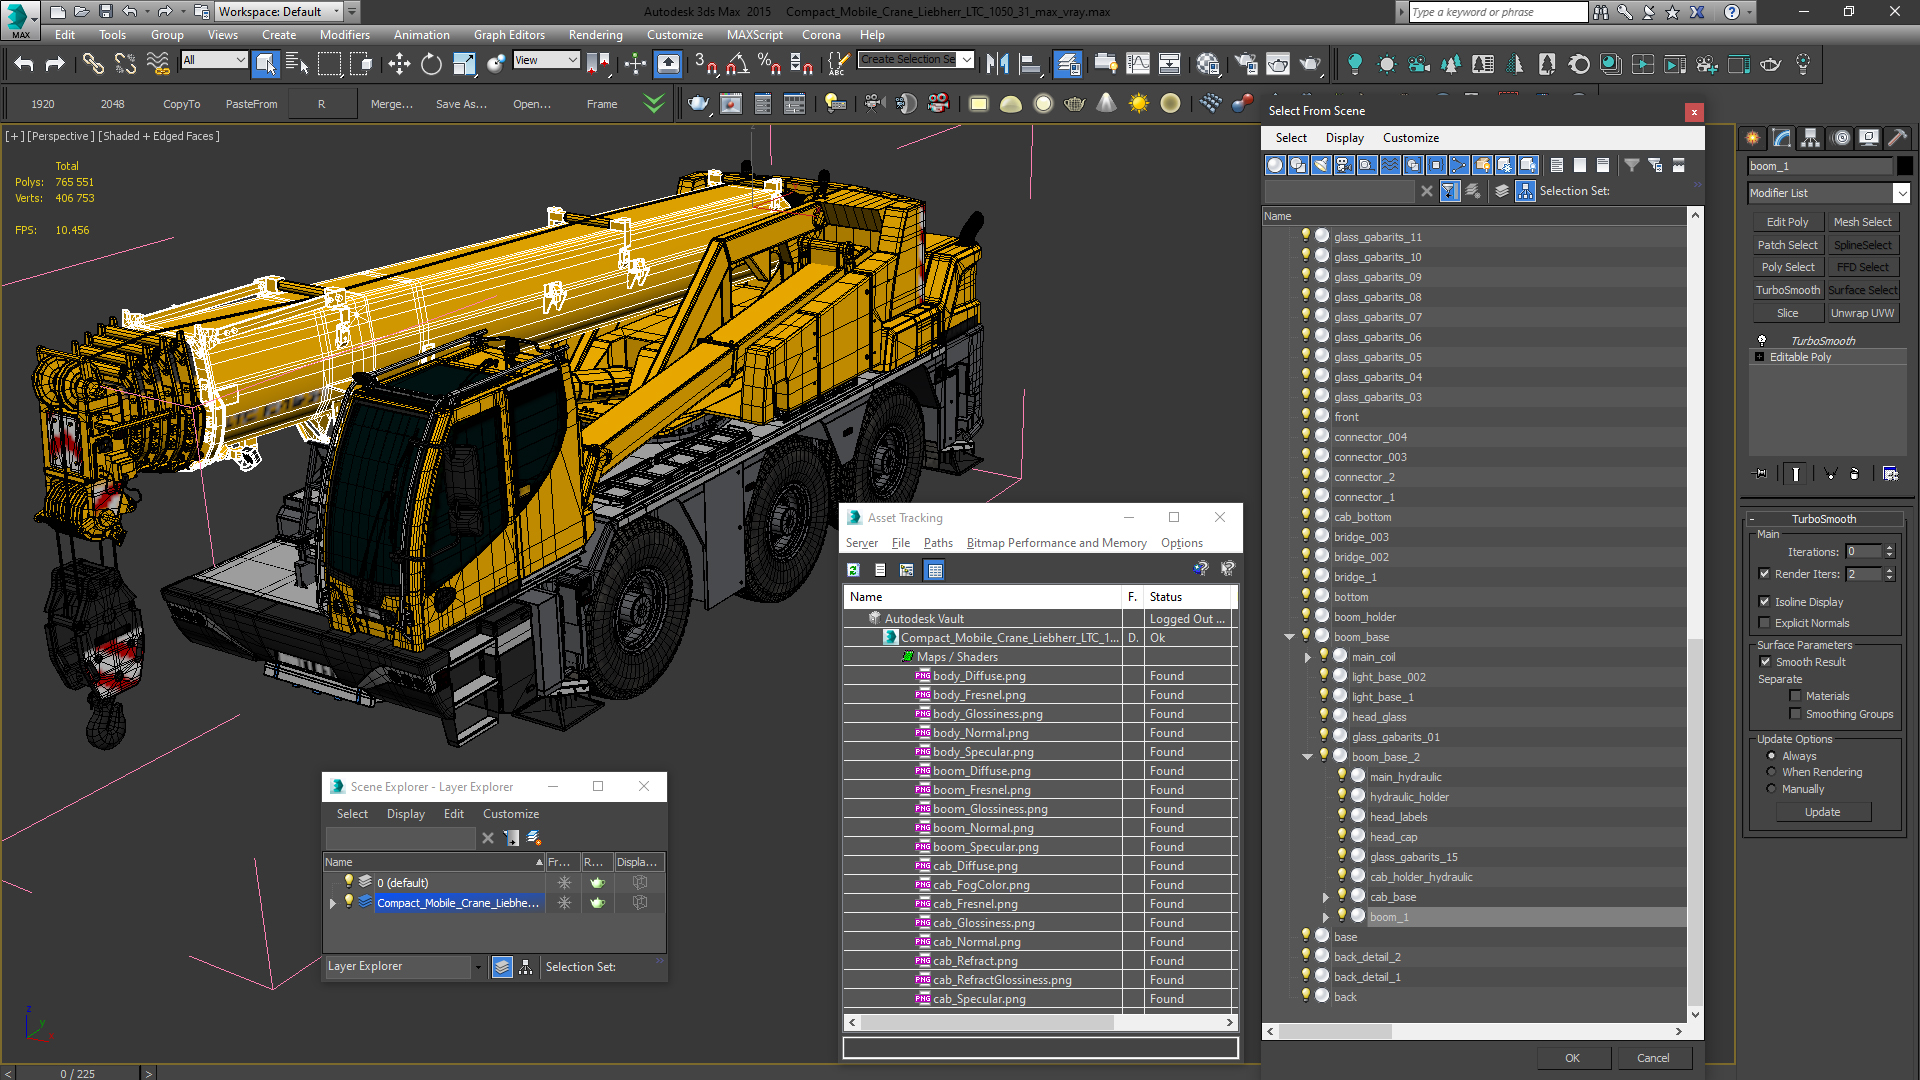Viewport: 1920px width, 1080px height.
Task: Enable the Render Iters checkbox
Action: coord(1765,574)
